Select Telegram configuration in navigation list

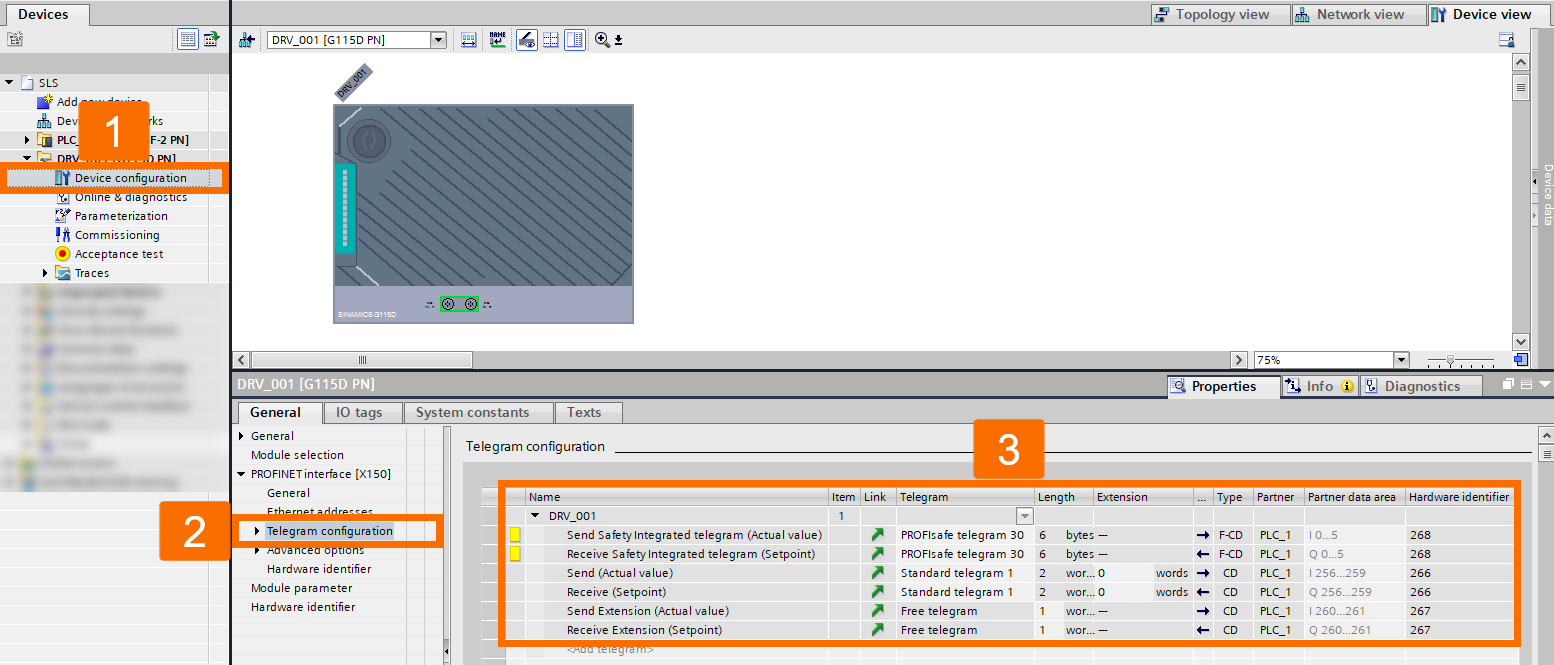tap(331, 531)
